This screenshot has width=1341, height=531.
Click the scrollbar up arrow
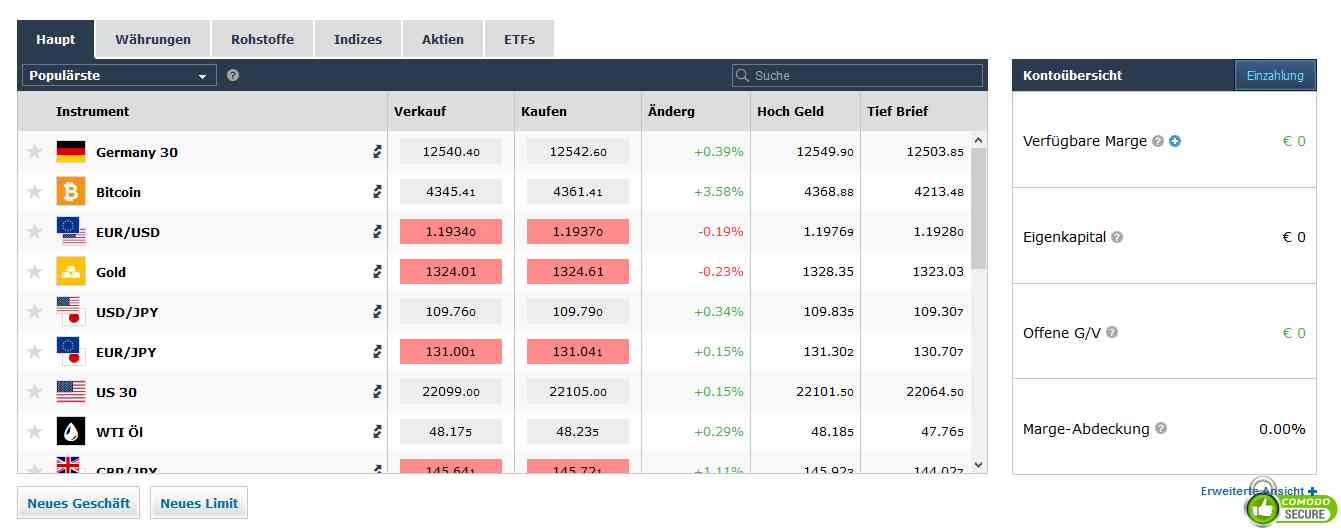click(978, 141)
